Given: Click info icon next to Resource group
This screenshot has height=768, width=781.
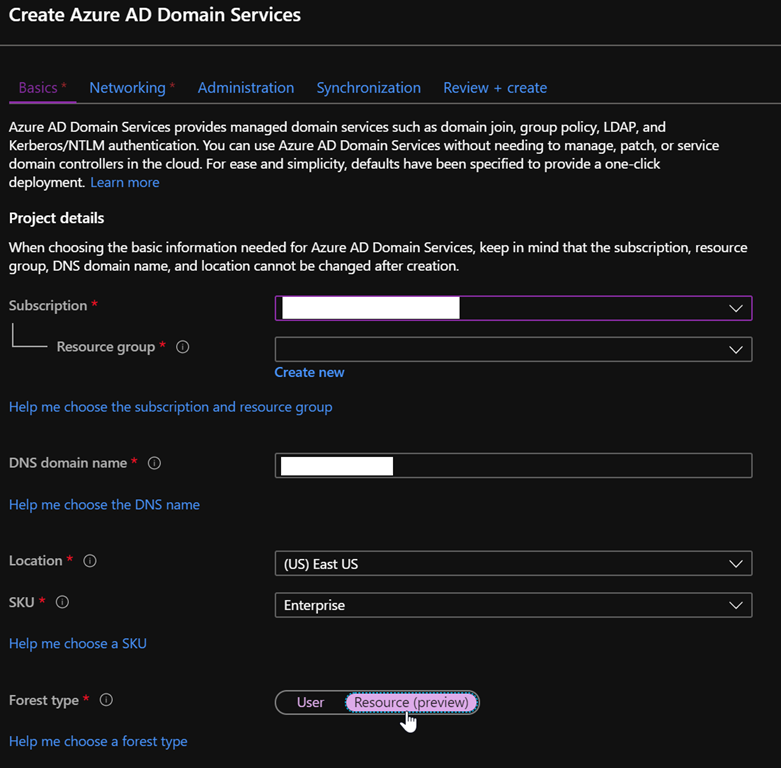Looking at the screenshot, I should (x=183, y=347).
